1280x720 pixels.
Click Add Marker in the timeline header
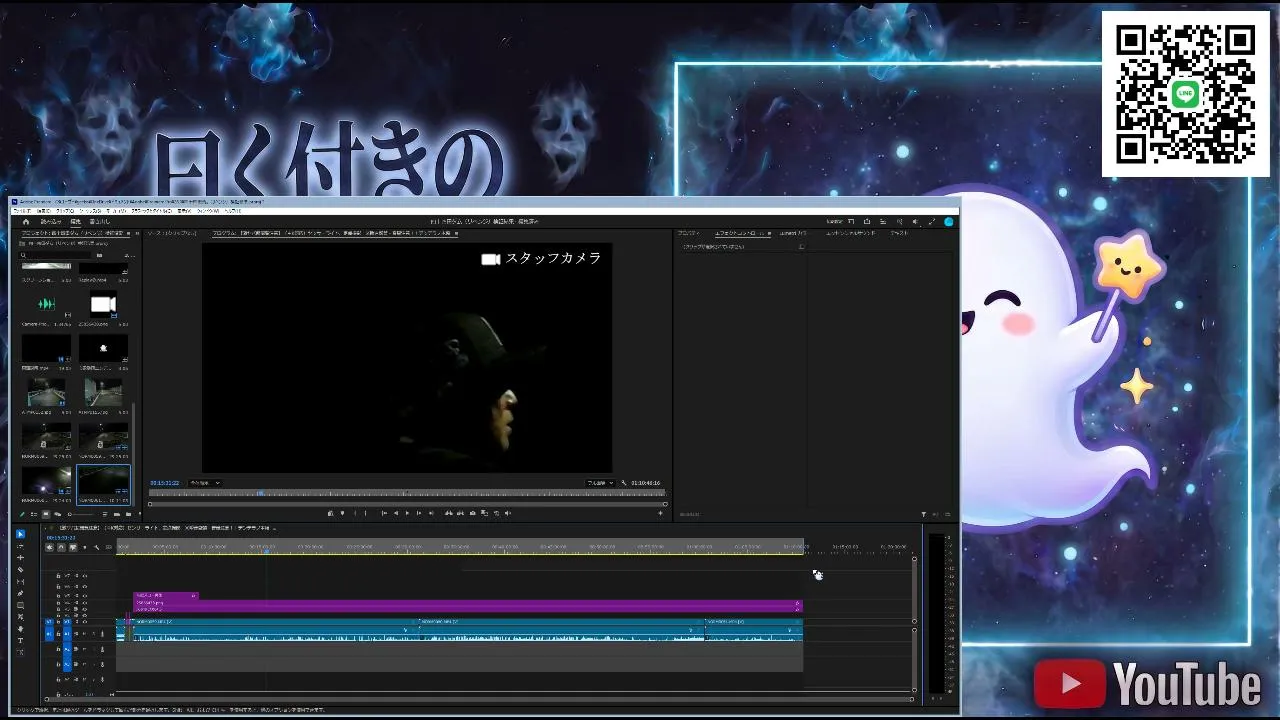tap(85, 547)
